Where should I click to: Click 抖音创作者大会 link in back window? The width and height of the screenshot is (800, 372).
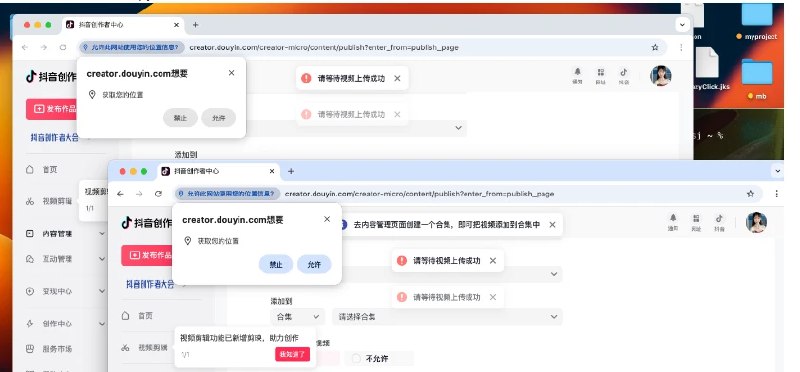coord(55,137)
